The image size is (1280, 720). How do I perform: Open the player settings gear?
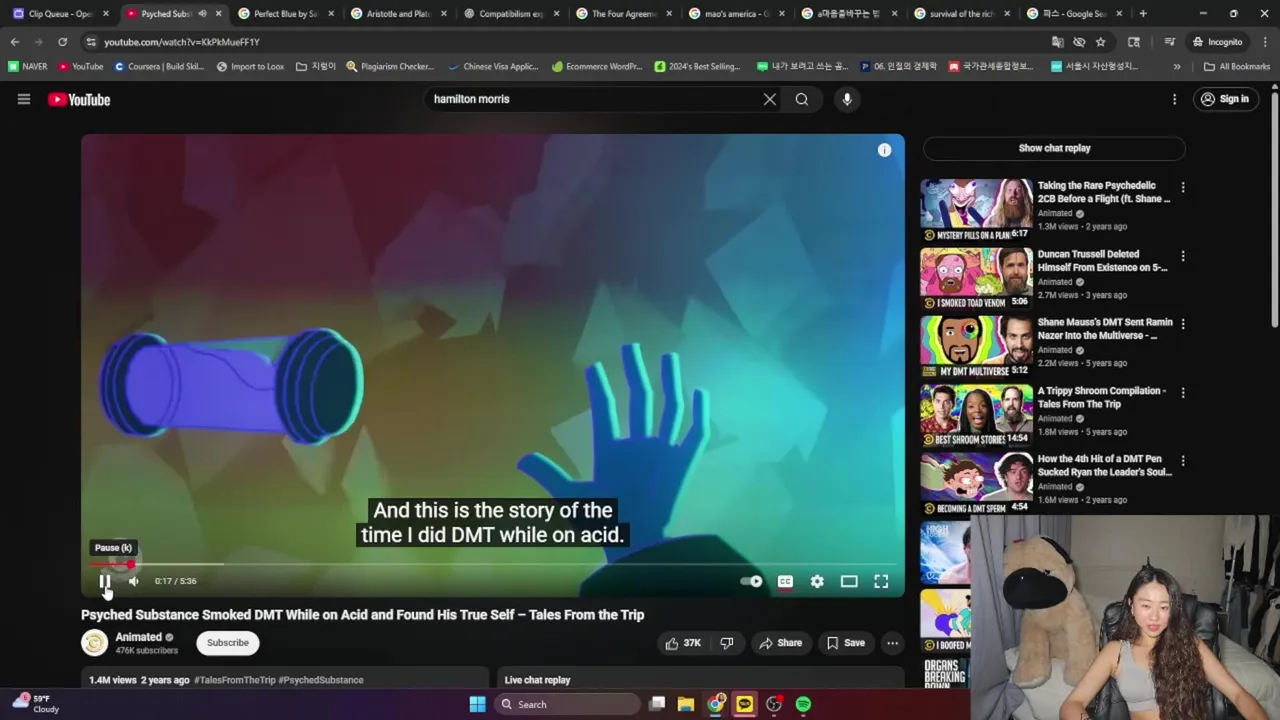[817, 581]
